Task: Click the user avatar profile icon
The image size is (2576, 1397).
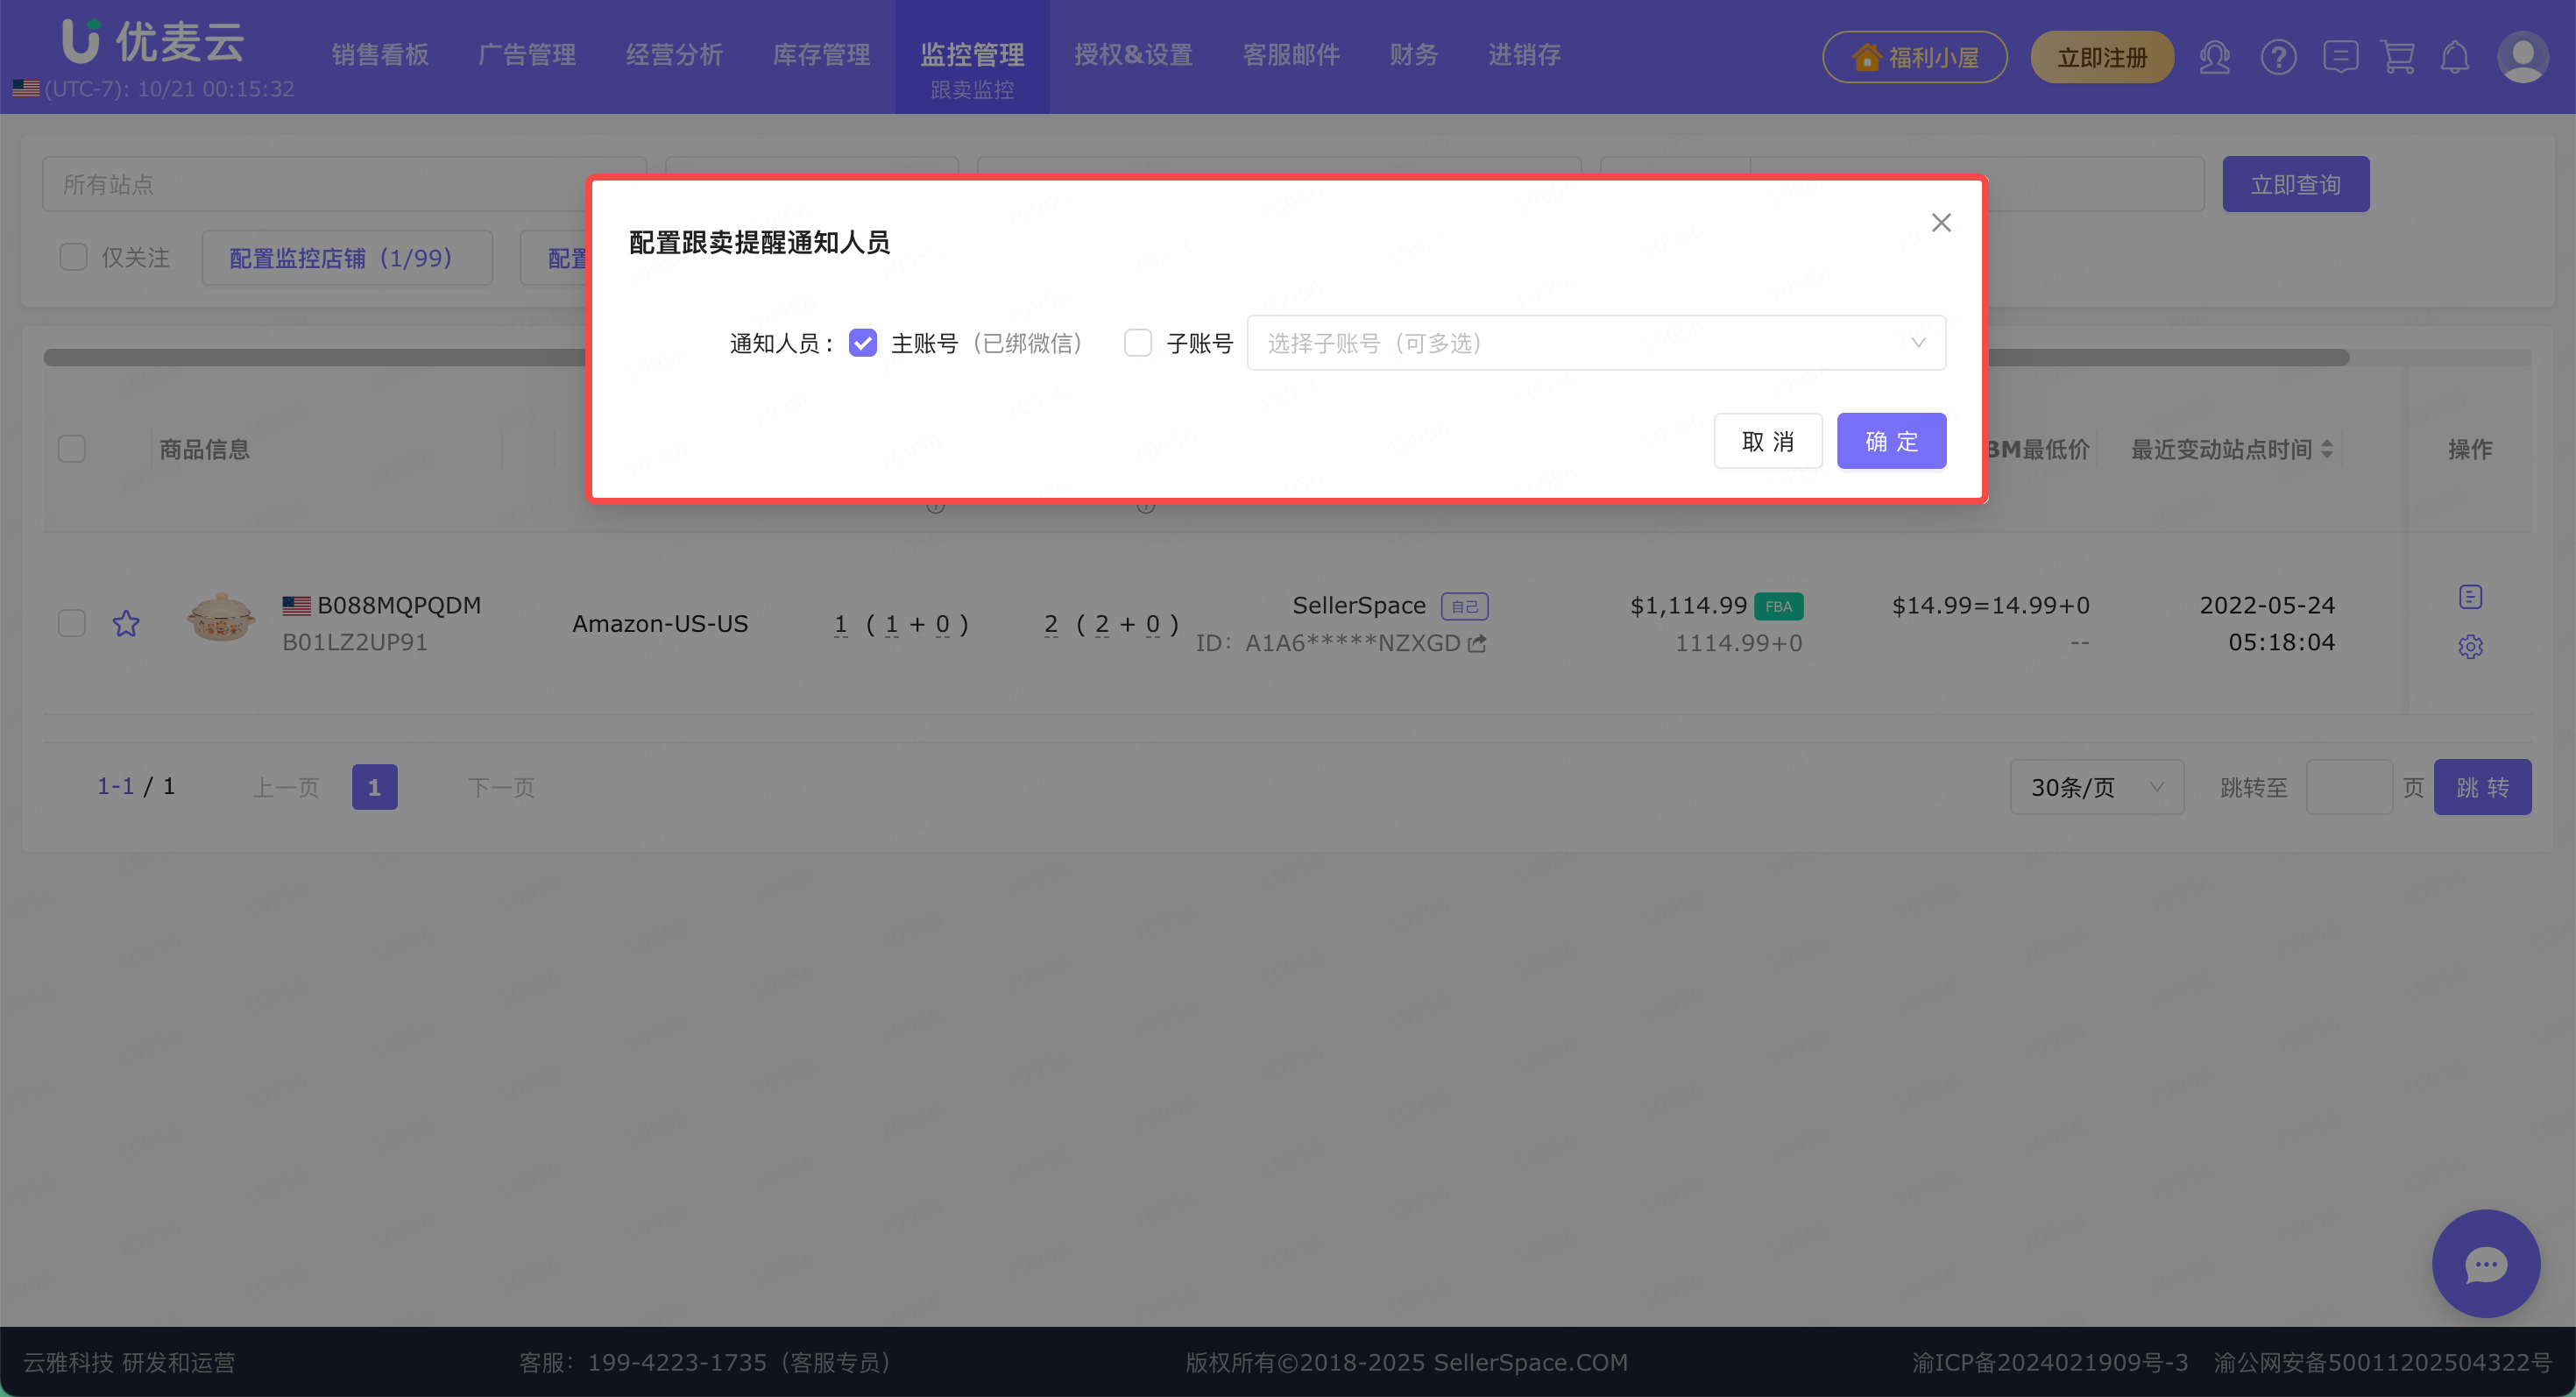Action: (2522, 57)
